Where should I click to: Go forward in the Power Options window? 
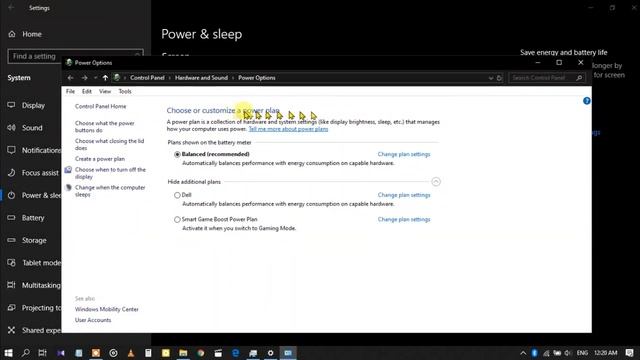84,78
